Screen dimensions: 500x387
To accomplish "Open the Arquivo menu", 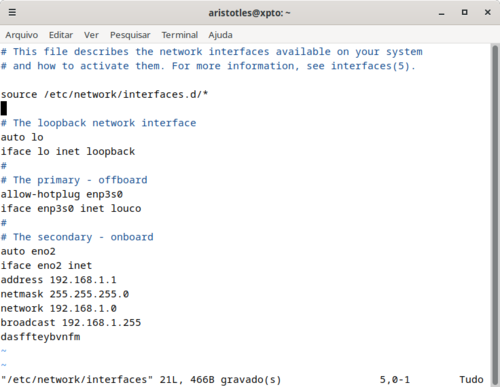I will coord(22,35).
